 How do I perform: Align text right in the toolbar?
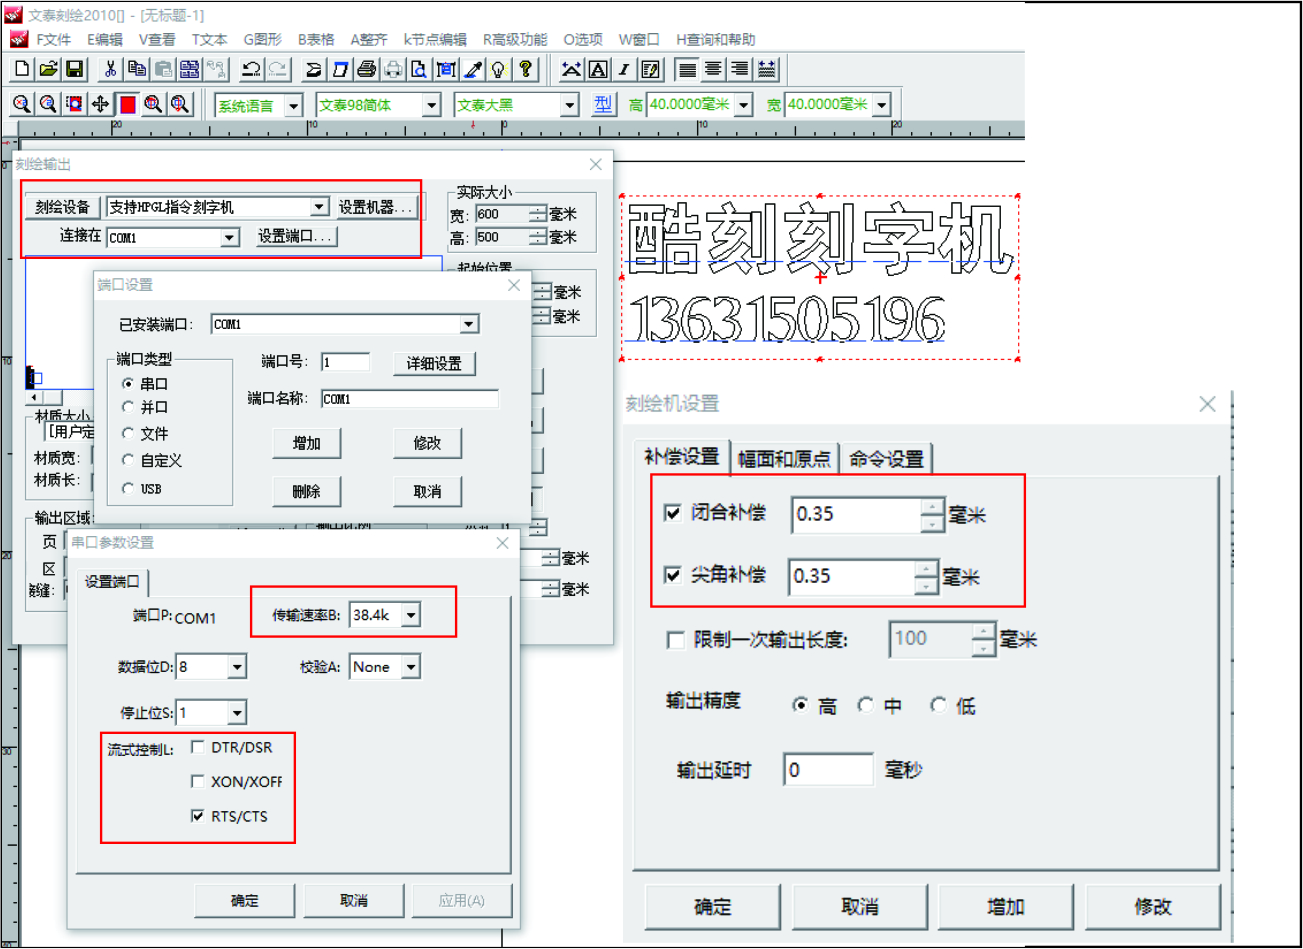(739, 69)
